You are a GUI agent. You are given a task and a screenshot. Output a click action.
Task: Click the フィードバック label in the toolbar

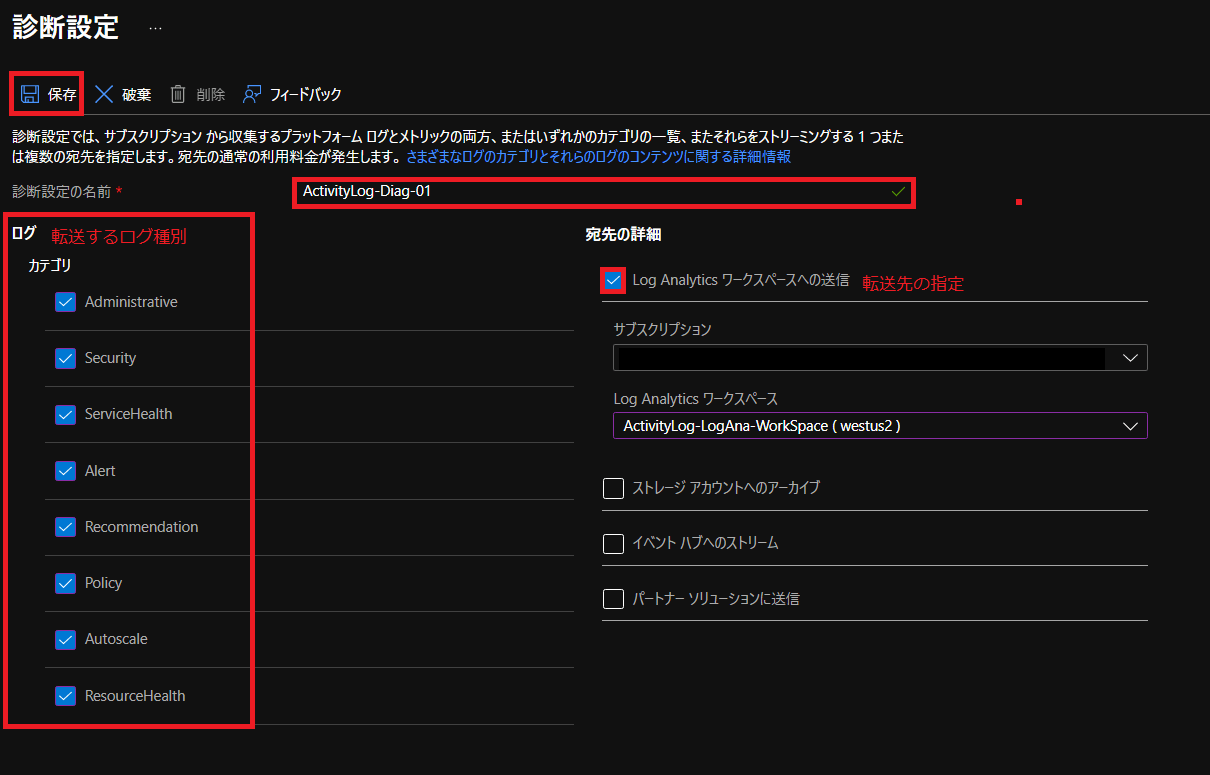click(x=306, y=95)
